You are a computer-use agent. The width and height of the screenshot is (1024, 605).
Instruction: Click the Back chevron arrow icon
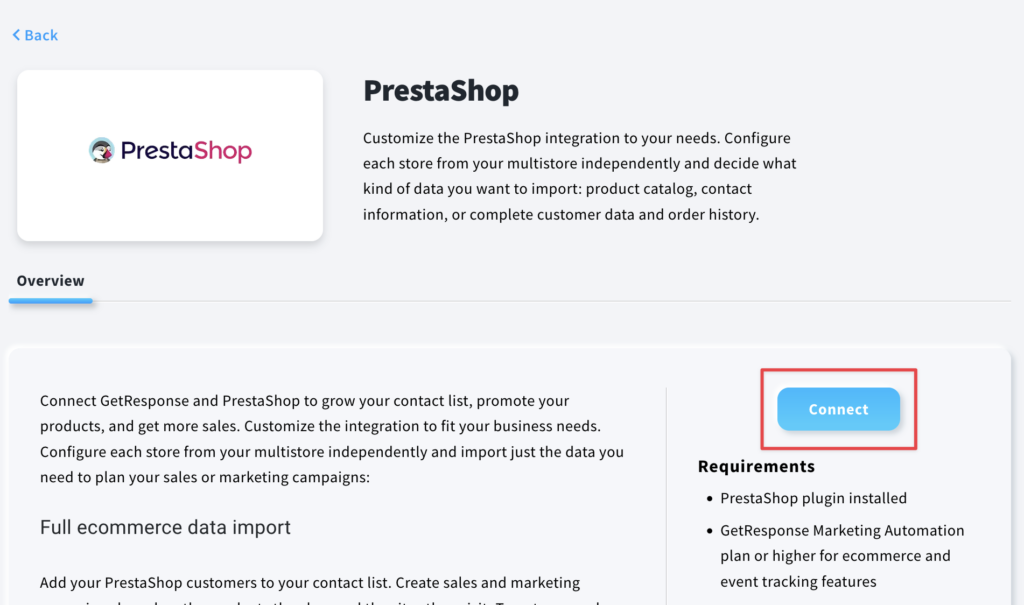coord(16,35)
